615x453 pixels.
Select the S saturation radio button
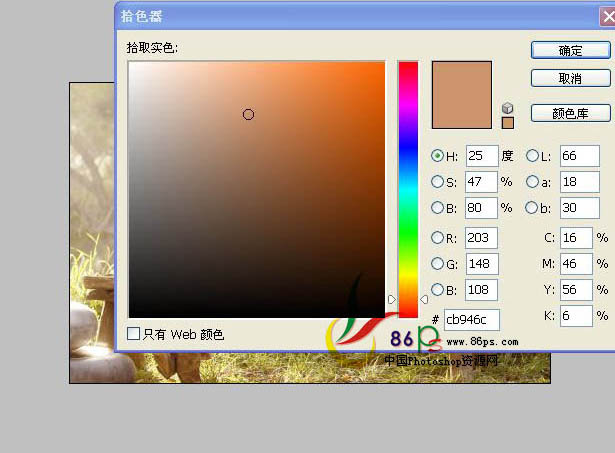437,182
